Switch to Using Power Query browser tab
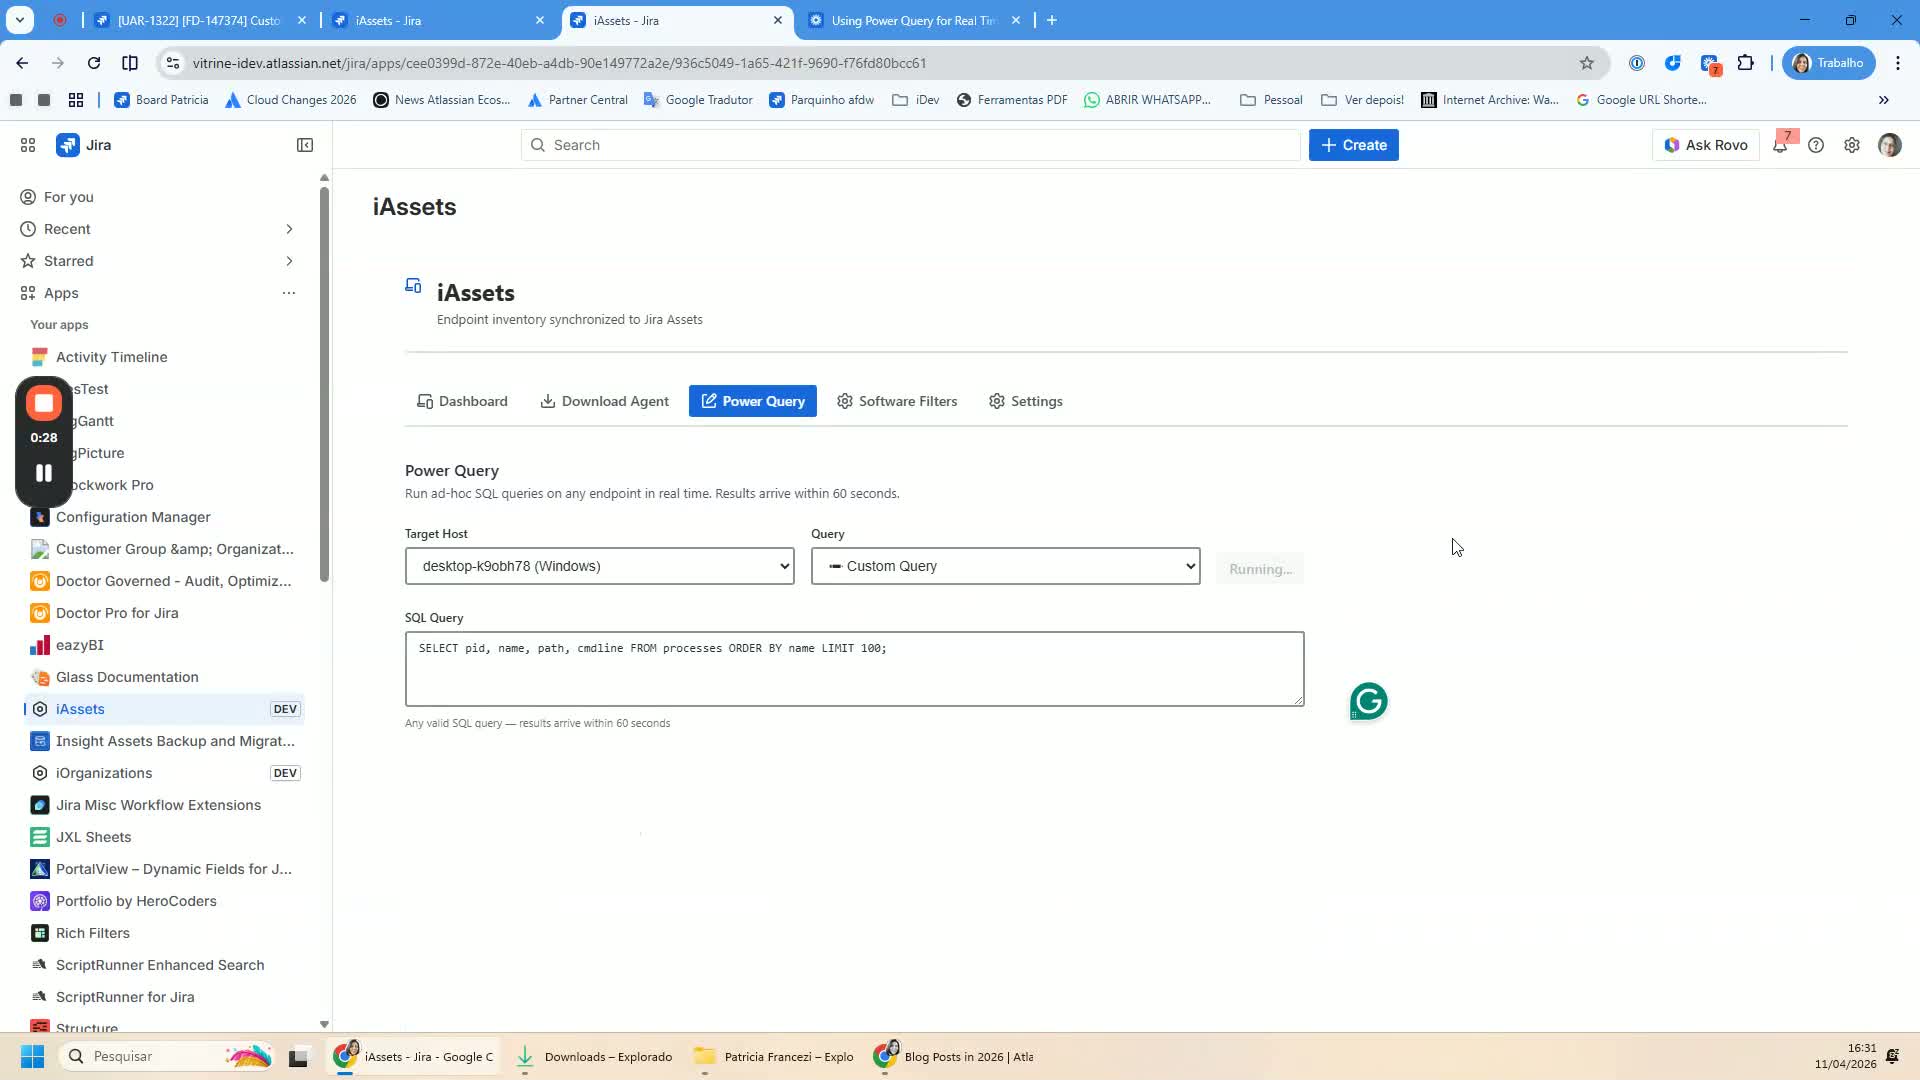Image resolution: width=1920 pixels, height=1080 pixels. (915, 20)
